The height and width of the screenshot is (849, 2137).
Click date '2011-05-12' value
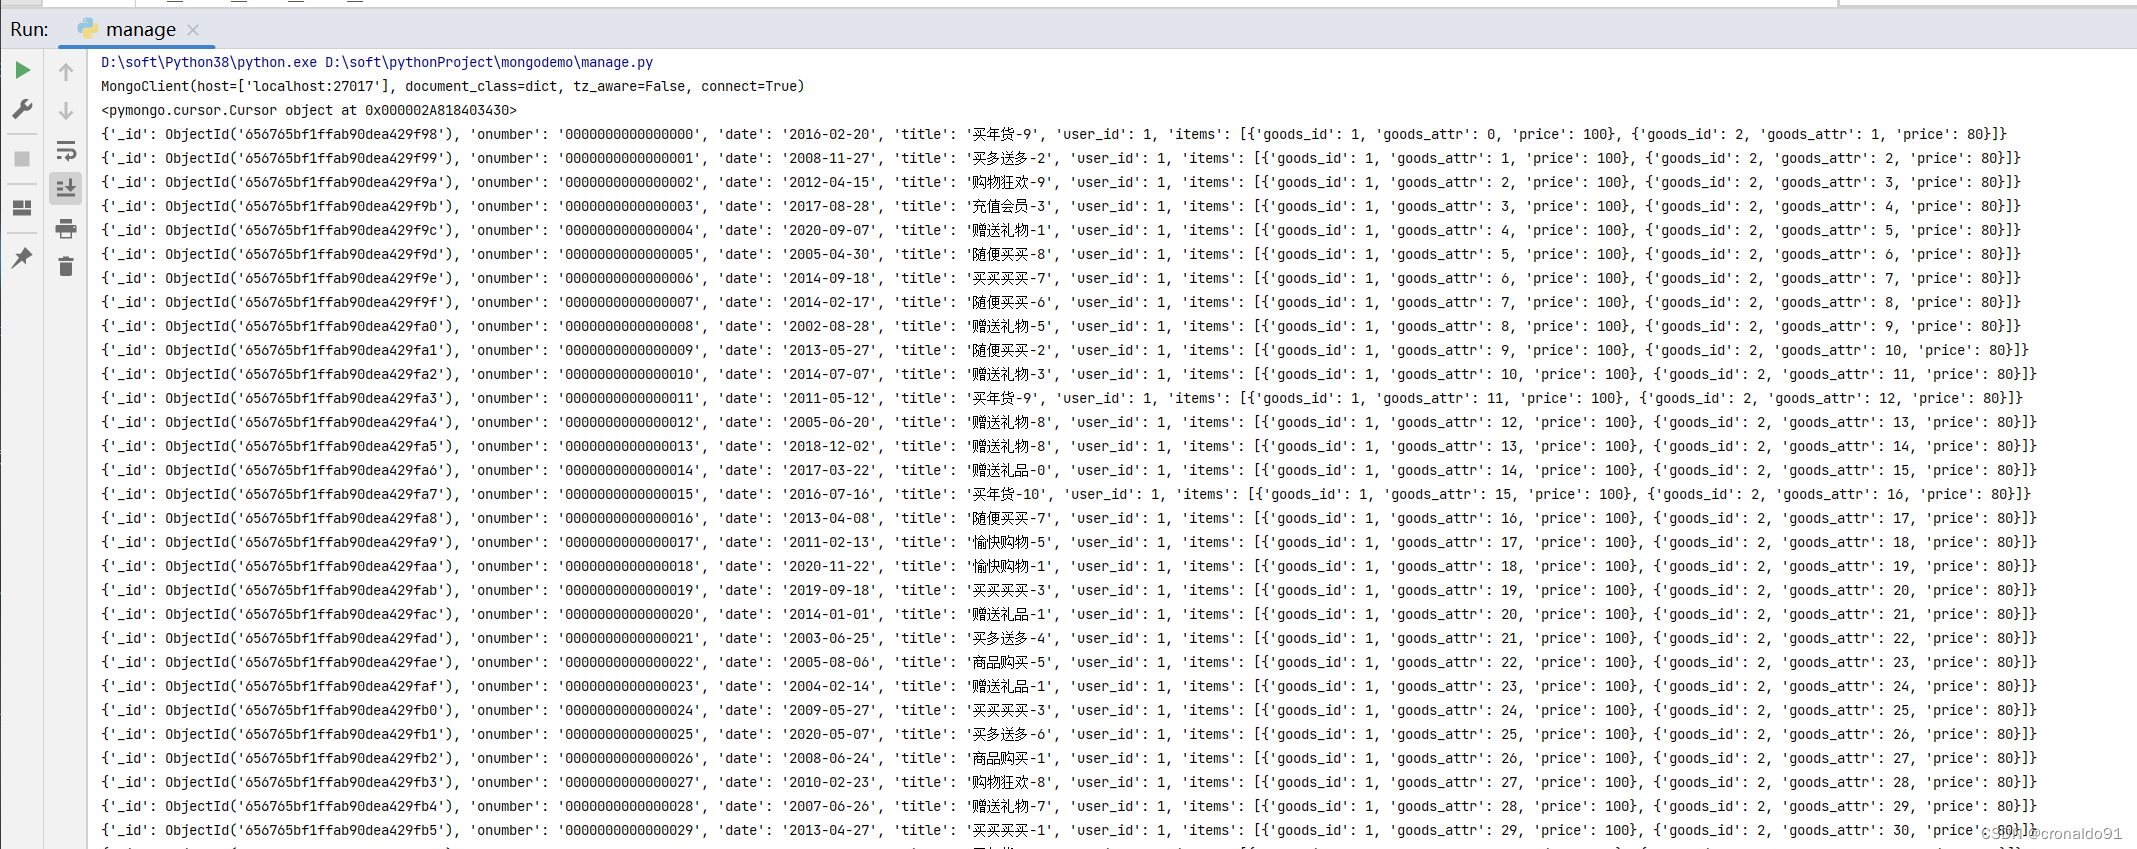828,398
